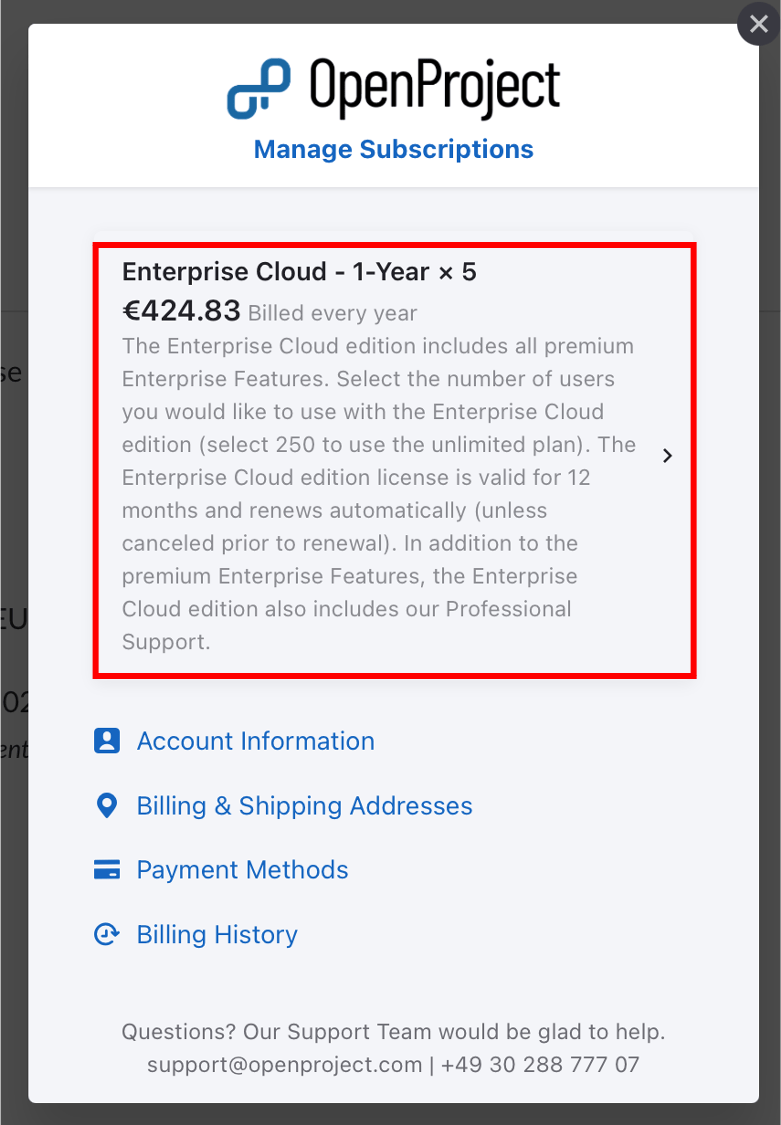Click the credit card icon
781x1125 pixels.
(106, 870)
